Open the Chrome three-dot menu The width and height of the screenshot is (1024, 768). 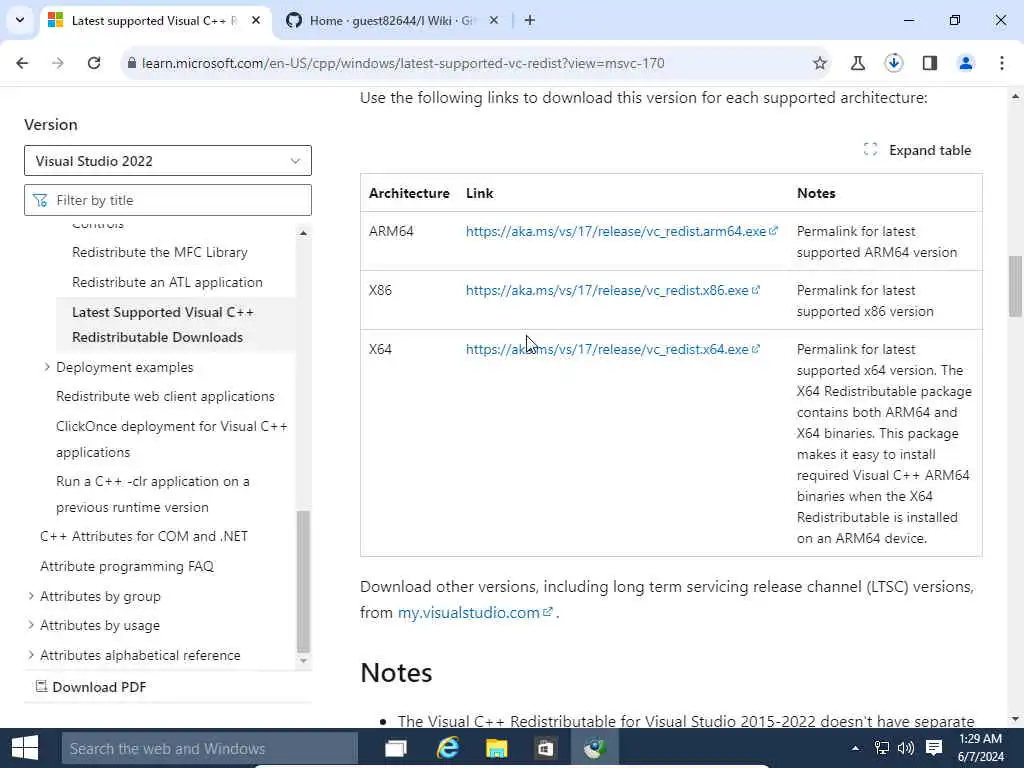(1002, 63)
